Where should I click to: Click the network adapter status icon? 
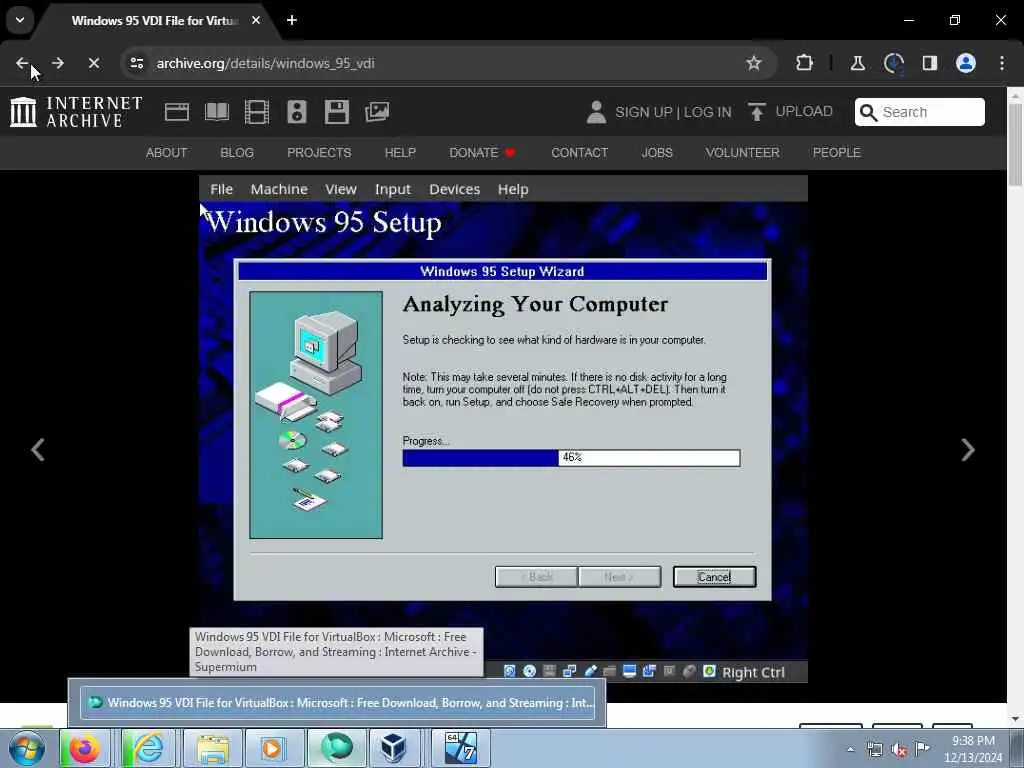(x=569, y=671)
